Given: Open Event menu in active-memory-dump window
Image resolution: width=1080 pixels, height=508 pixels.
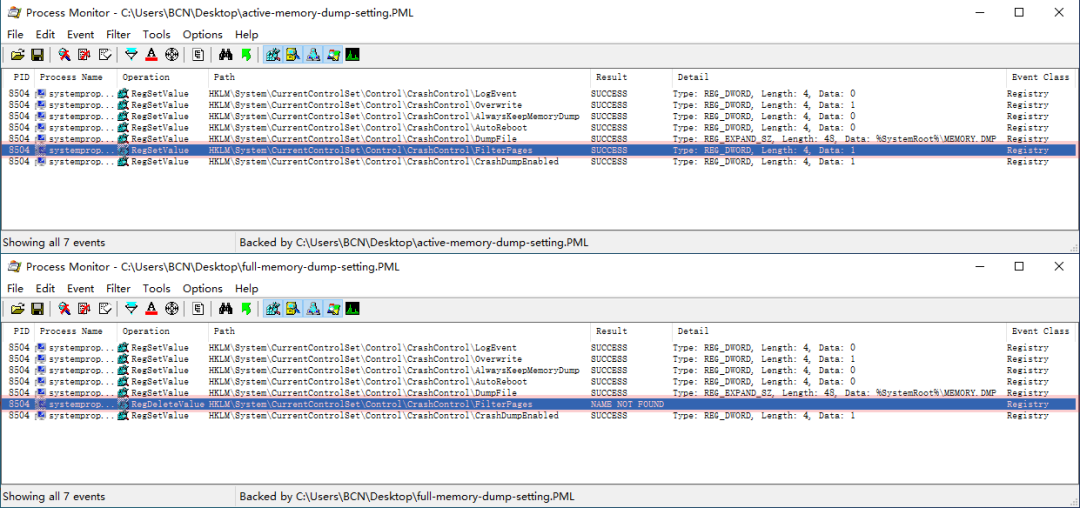Looking at the screenshot, I should point(81,34).
